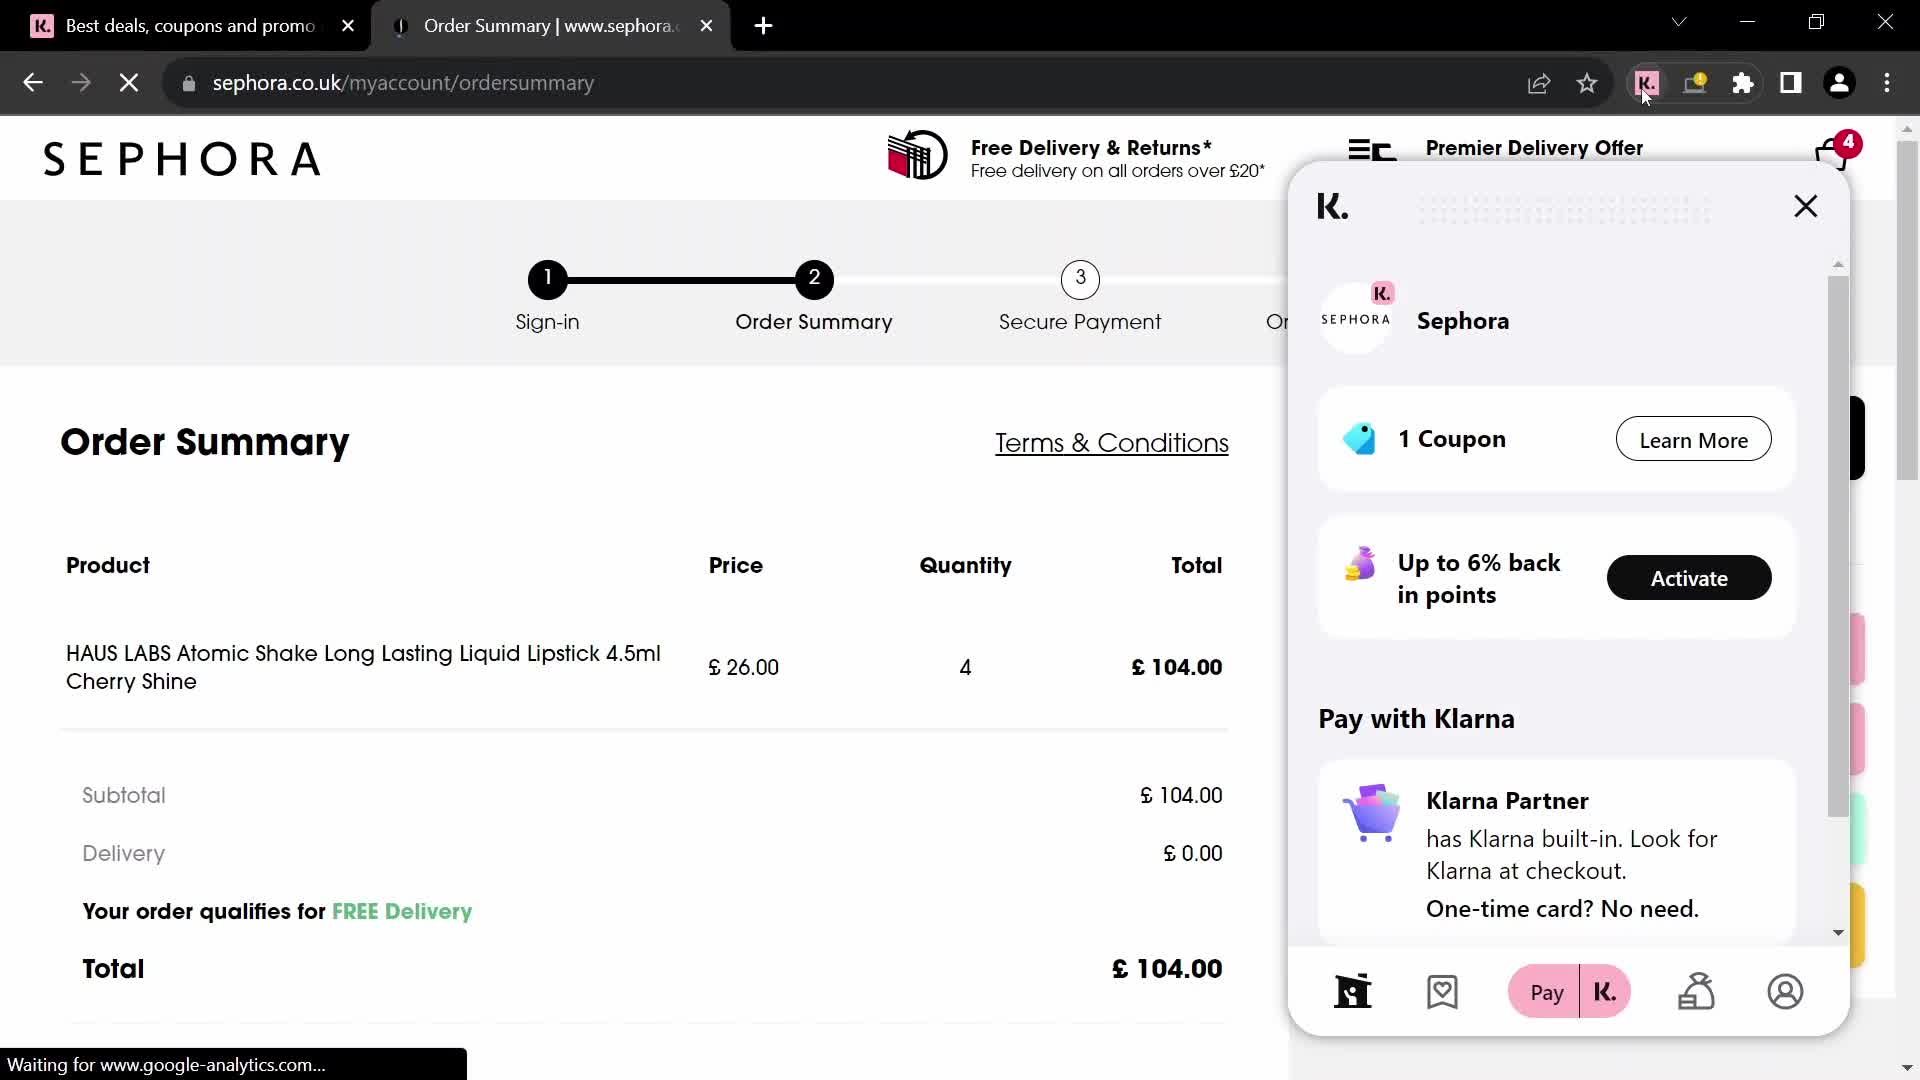Close the Klarna popup panel
The image size is (1920, 1080).
click(1807, 206)
